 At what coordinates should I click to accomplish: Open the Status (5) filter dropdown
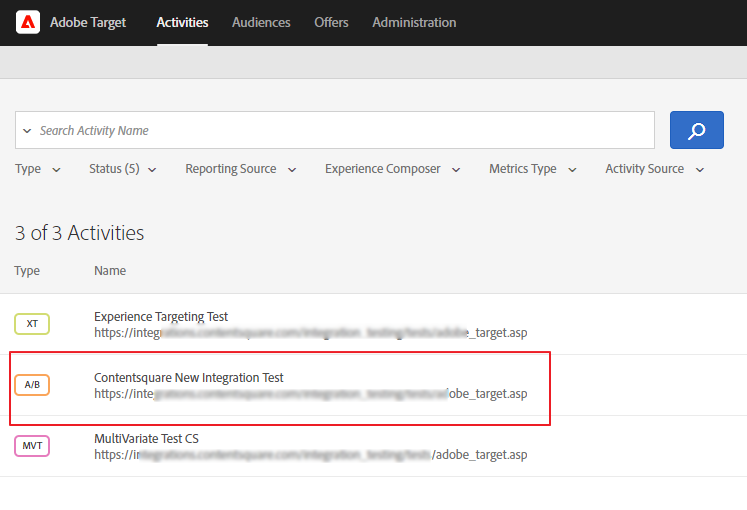tap(122, 169)
